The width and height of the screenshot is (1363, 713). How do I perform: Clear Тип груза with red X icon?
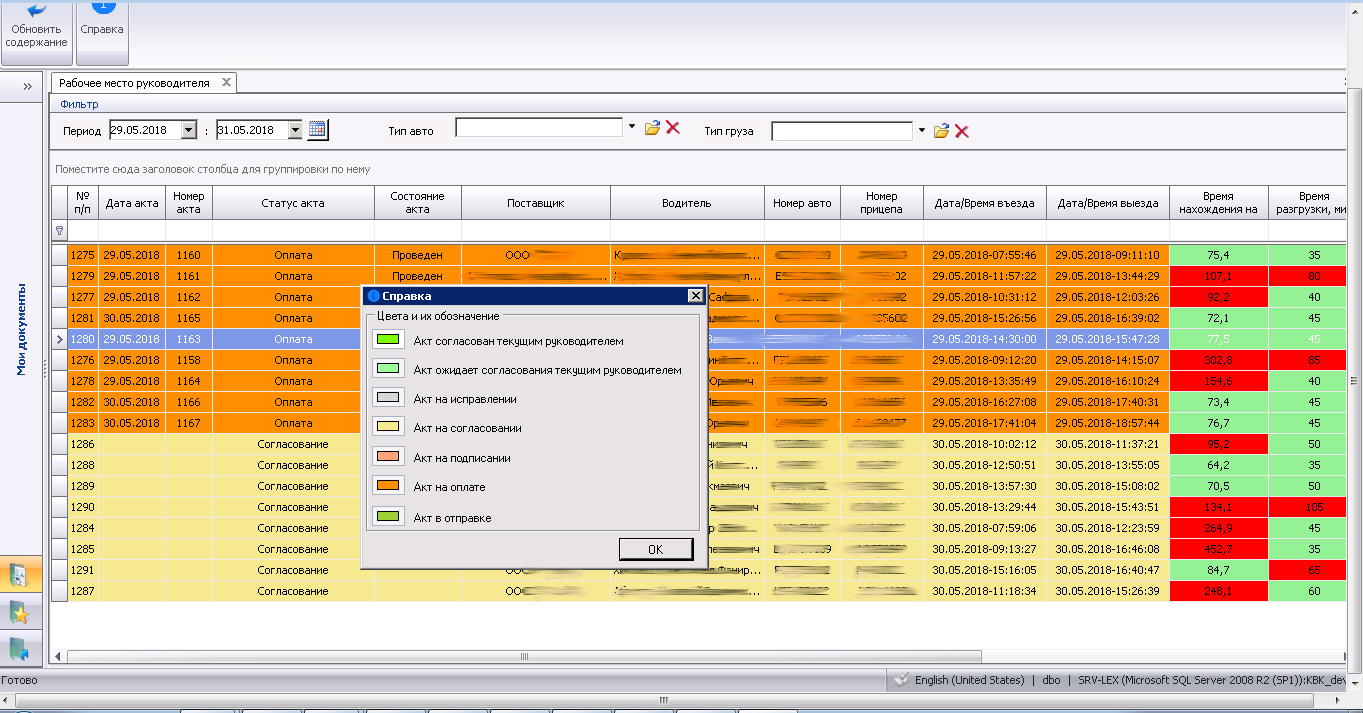[962, 131]
